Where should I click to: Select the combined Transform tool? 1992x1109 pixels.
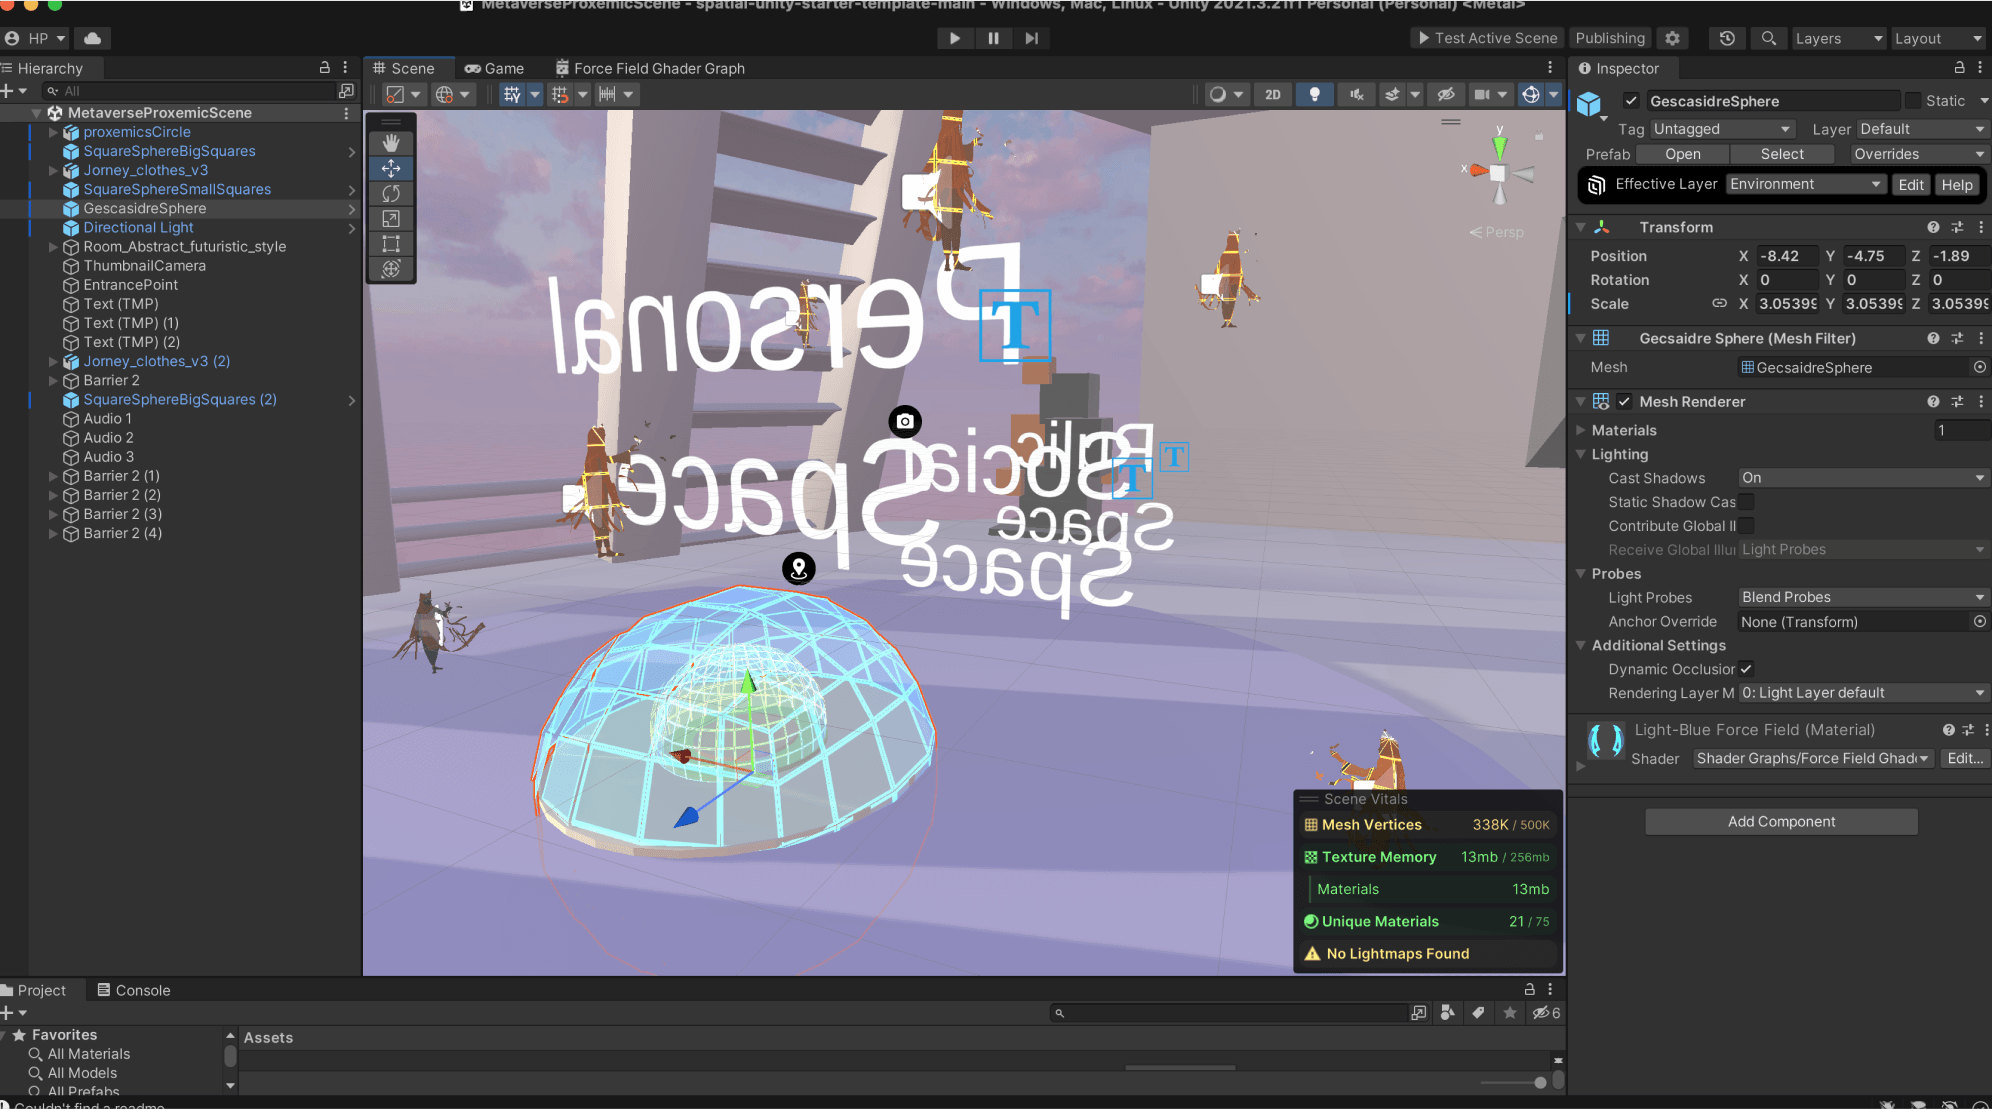391,268
